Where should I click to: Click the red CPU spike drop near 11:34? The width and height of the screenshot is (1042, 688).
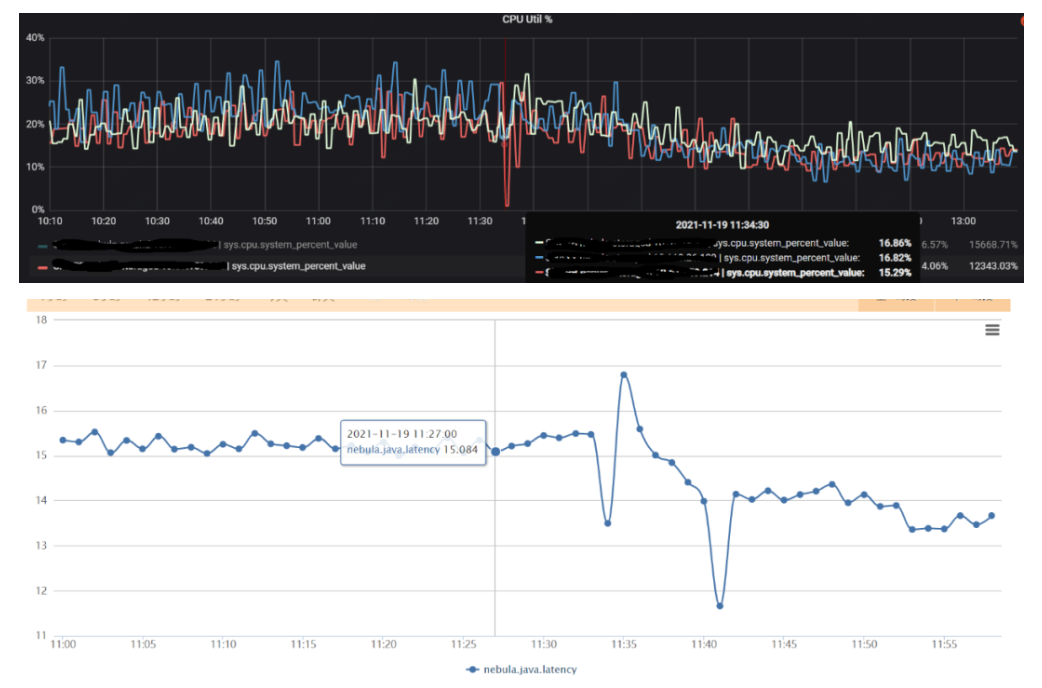click(507, 203)
